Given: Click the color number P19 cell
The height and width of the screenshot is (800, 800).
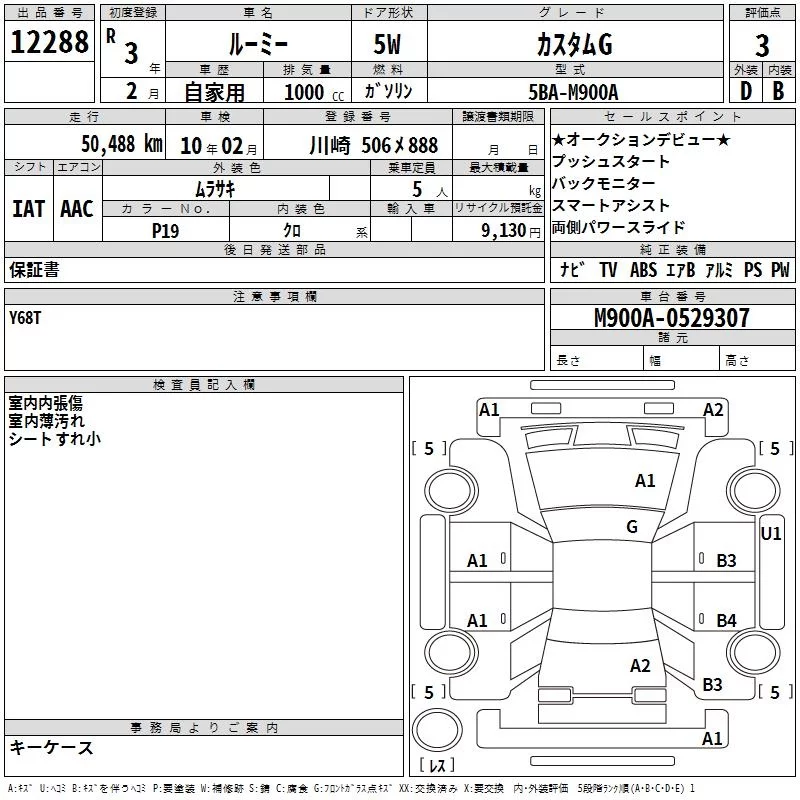Looking at the screenshot, I should coord(166,231).
